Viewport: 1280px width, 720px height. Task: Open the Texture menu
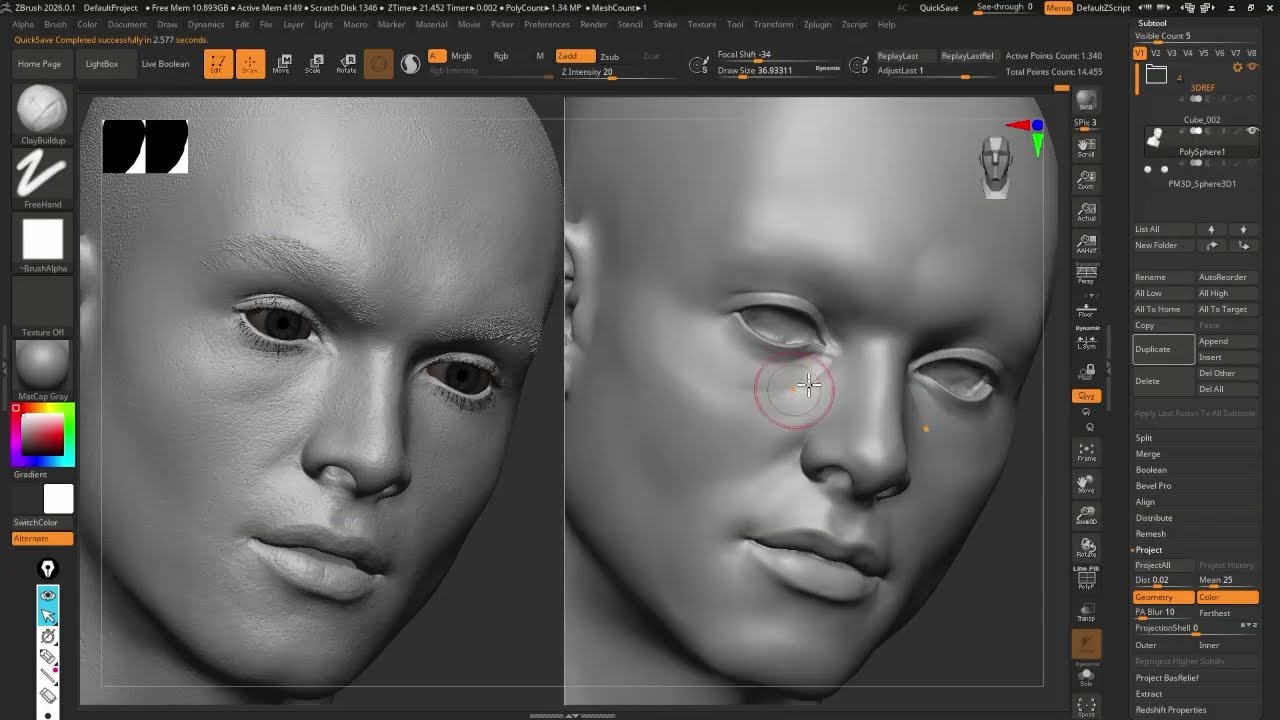coord(701,24)
